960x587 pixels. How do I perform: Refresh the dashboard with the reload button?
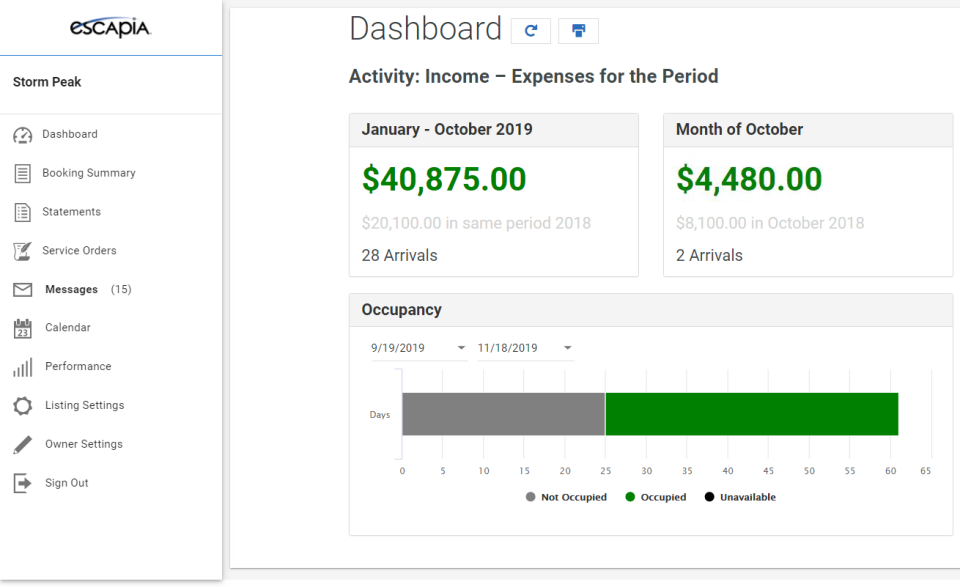pos(530,31)
